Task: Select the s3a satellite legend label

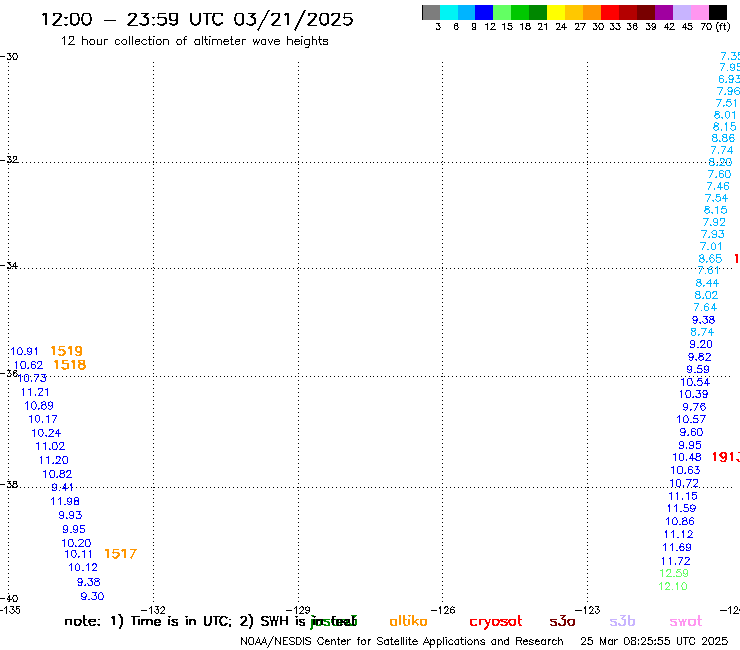Action: pyautogui.click(x=562, y=622)
